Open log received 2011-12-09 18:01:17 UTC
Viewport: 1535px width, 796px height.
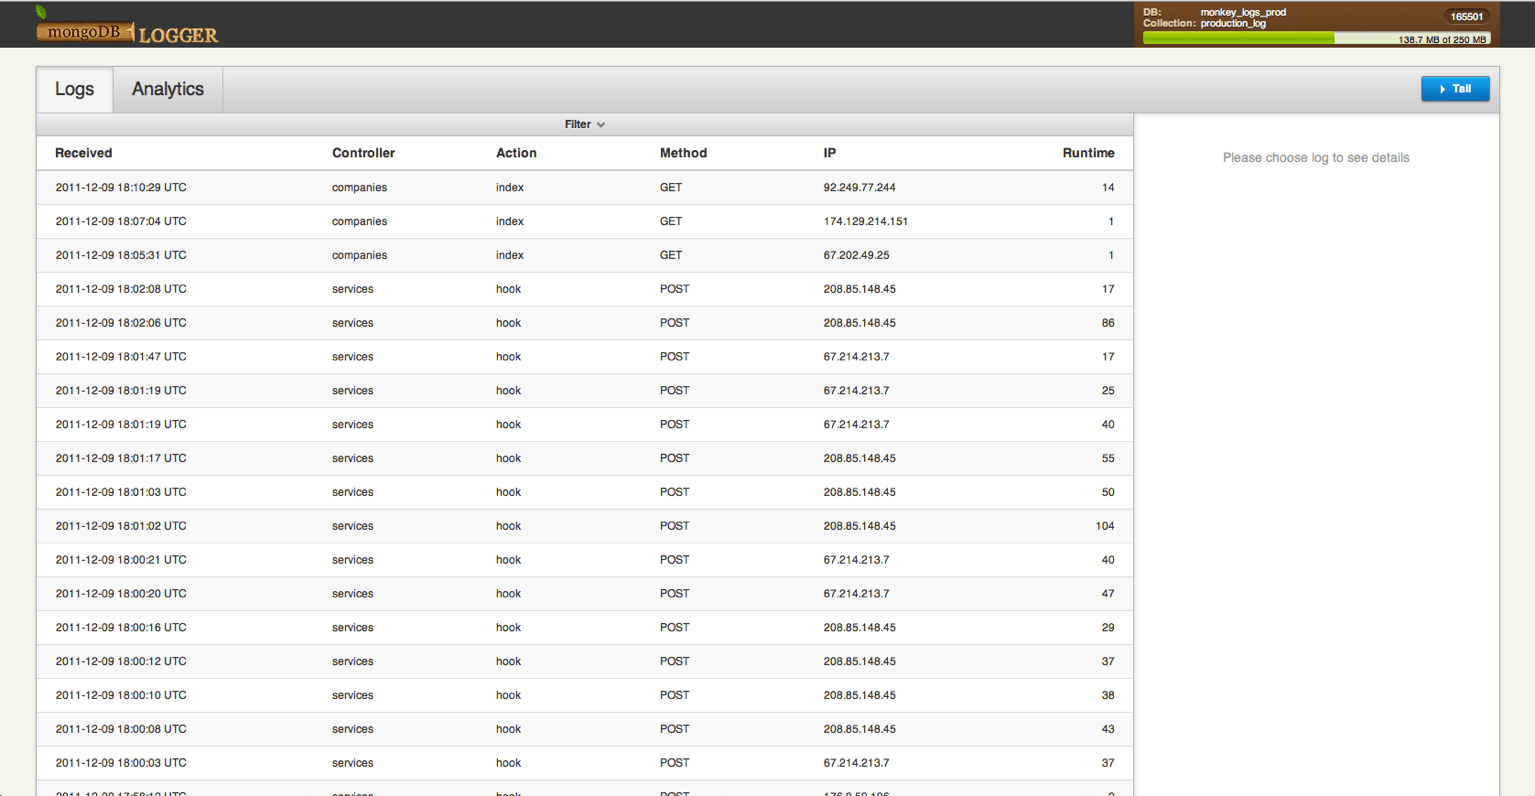585,458
